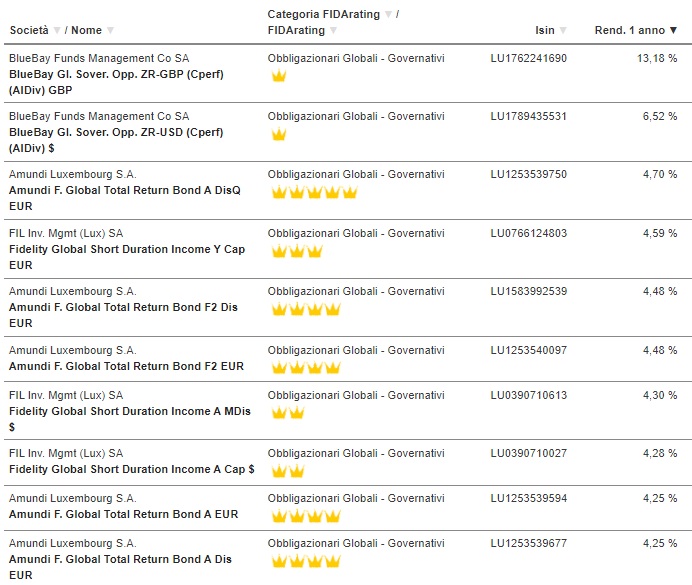Click crown rating of Amundi Bond A EUR
This screenshot has width=692, height=585.
(x=306, y=515)
